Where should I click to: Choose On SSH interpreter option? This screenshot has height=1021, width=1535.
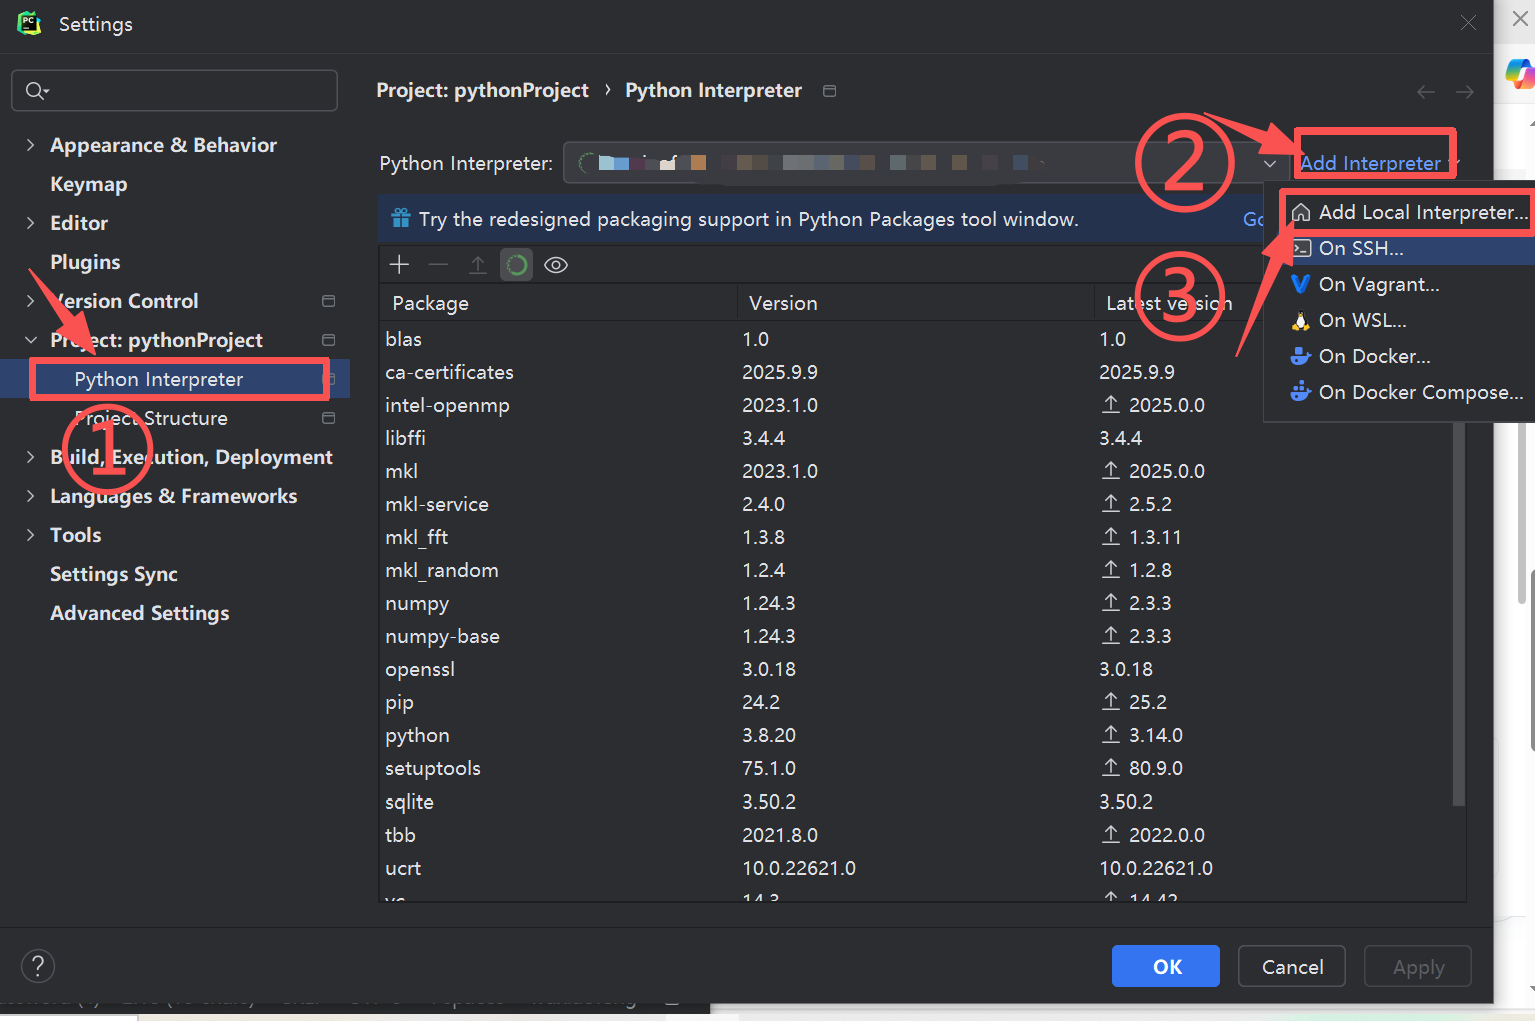(x=1400, y=248)
